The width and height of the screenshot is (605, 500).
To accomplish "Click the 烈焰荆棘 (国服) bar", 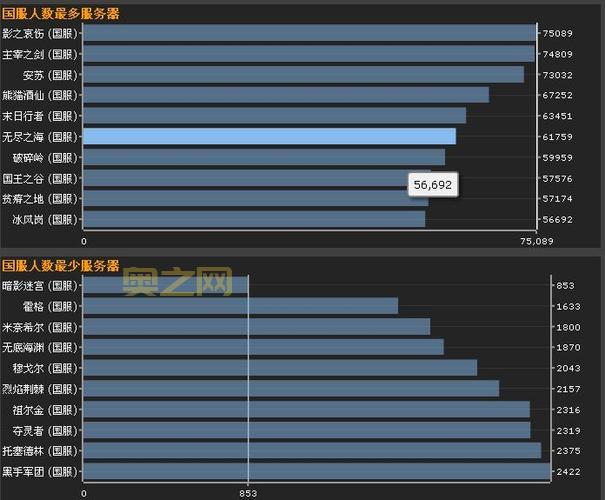I will tap(290, 388).
